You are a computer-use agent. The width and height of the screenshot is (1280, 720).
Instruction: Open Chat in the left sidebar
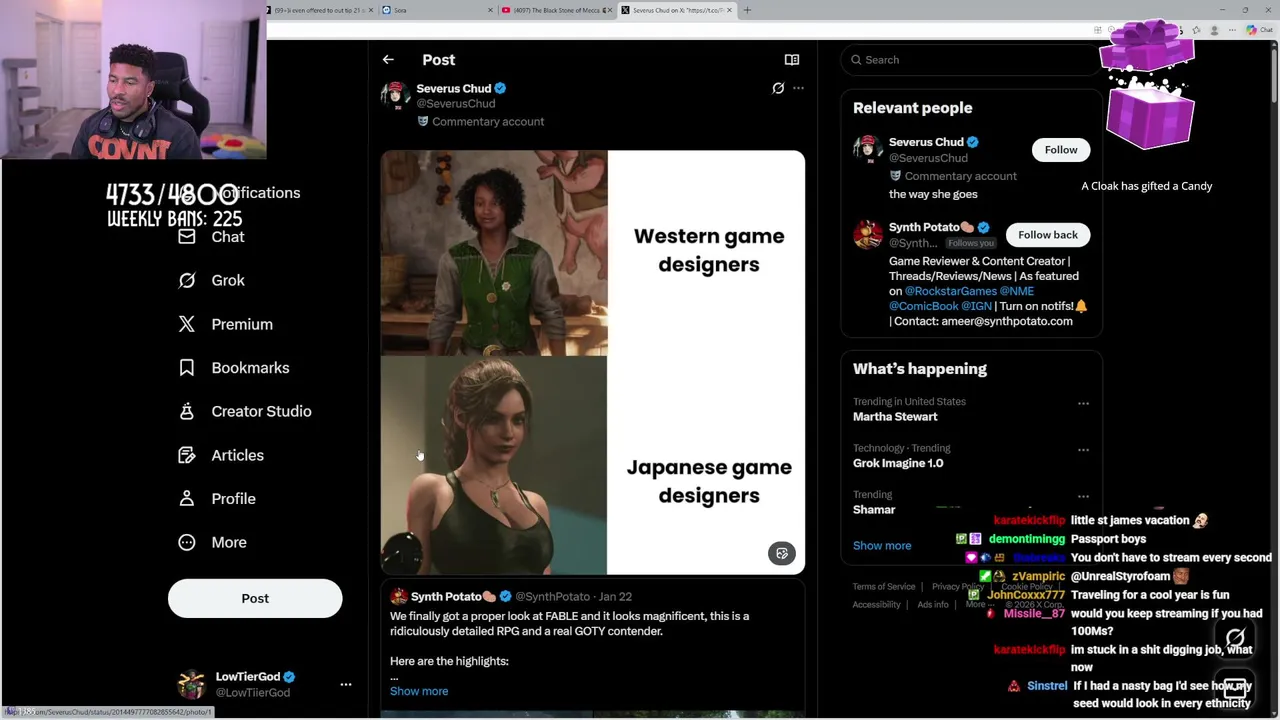pos(227,237)
